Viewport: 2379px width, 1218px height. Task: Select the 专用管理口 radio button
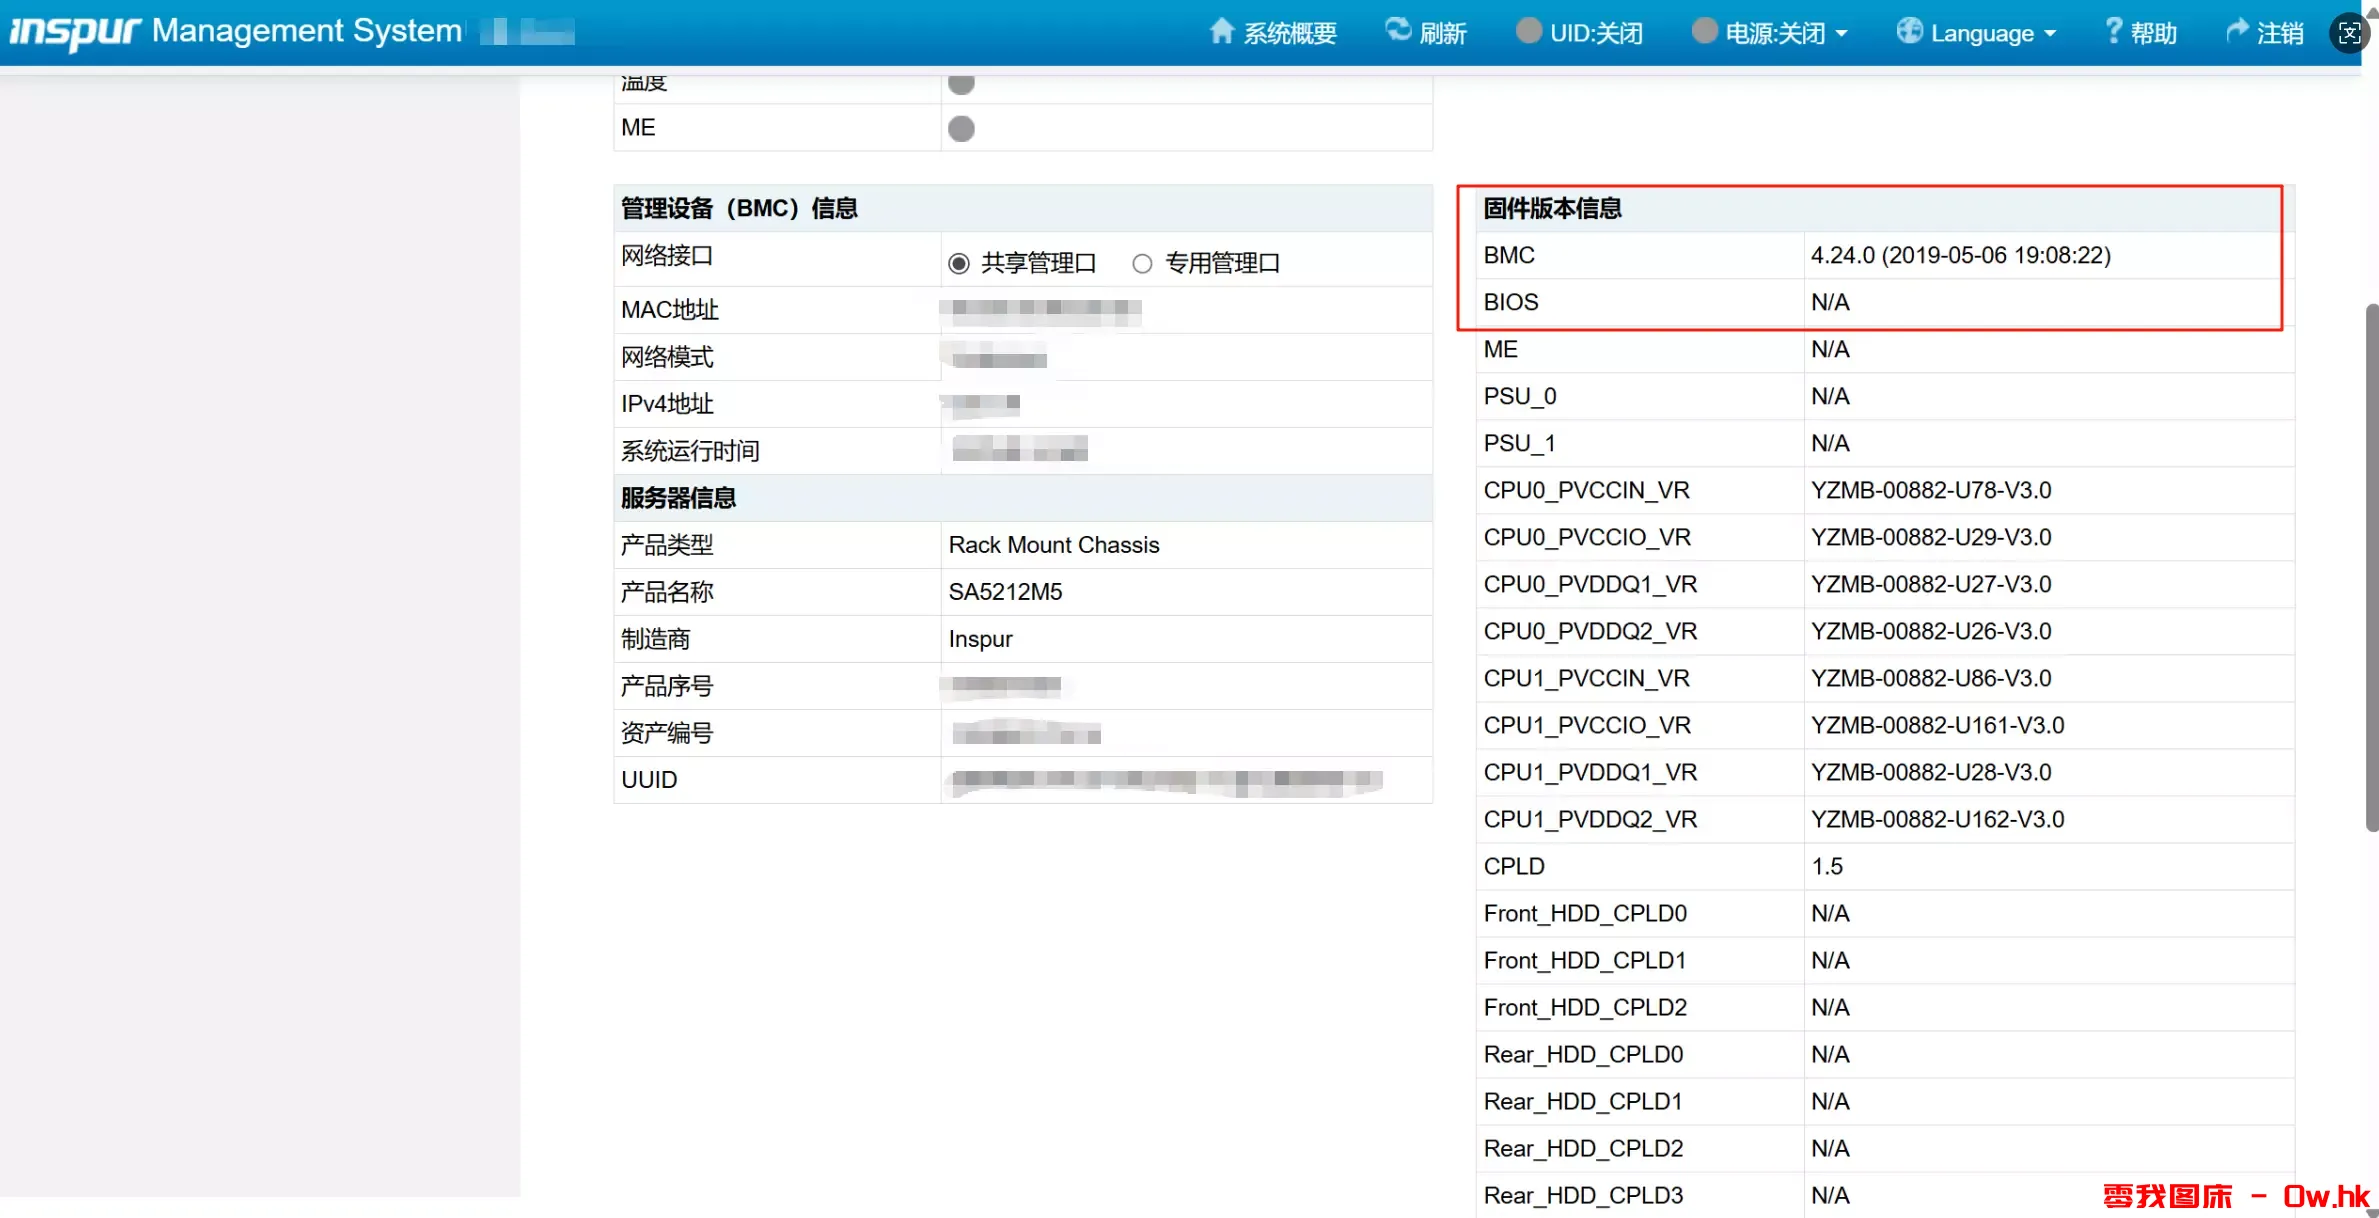(x=1142, y=264)
